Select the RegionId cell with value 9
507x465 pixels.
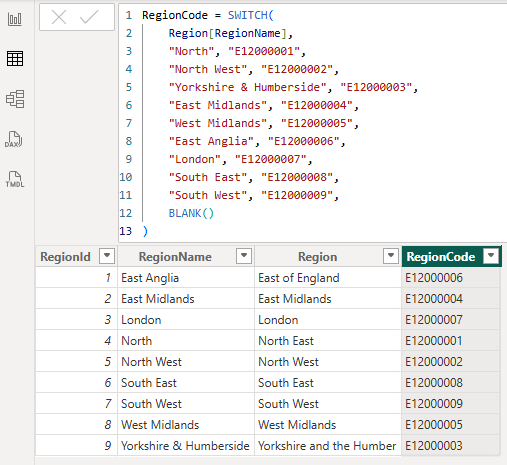point(76,446)
